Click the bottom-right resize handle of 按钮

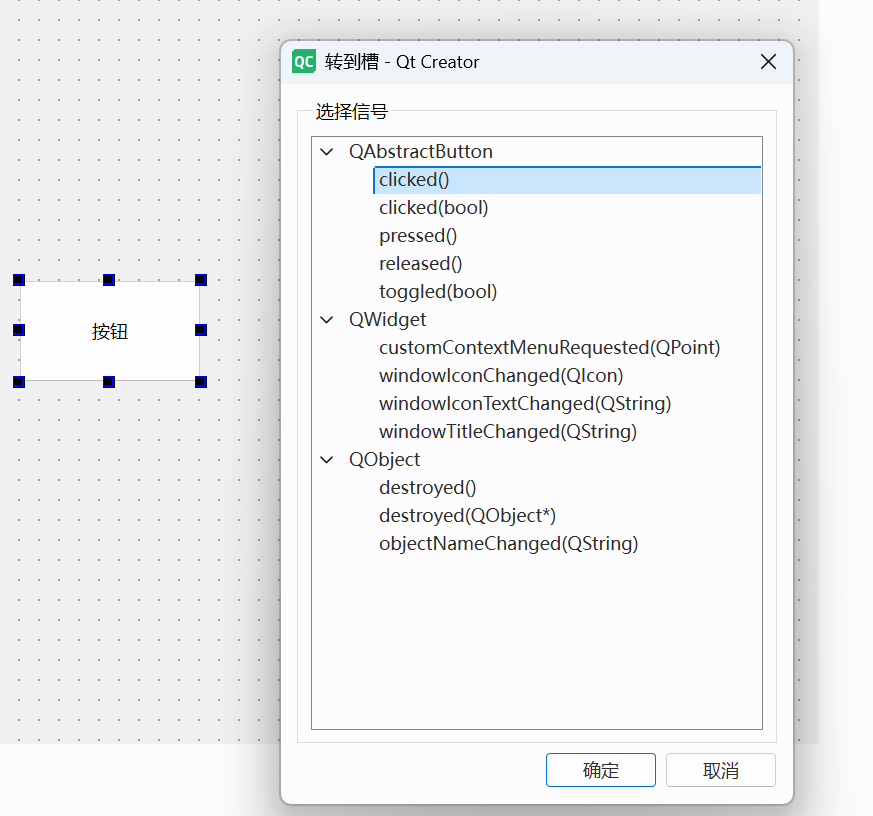pos(201,382)
